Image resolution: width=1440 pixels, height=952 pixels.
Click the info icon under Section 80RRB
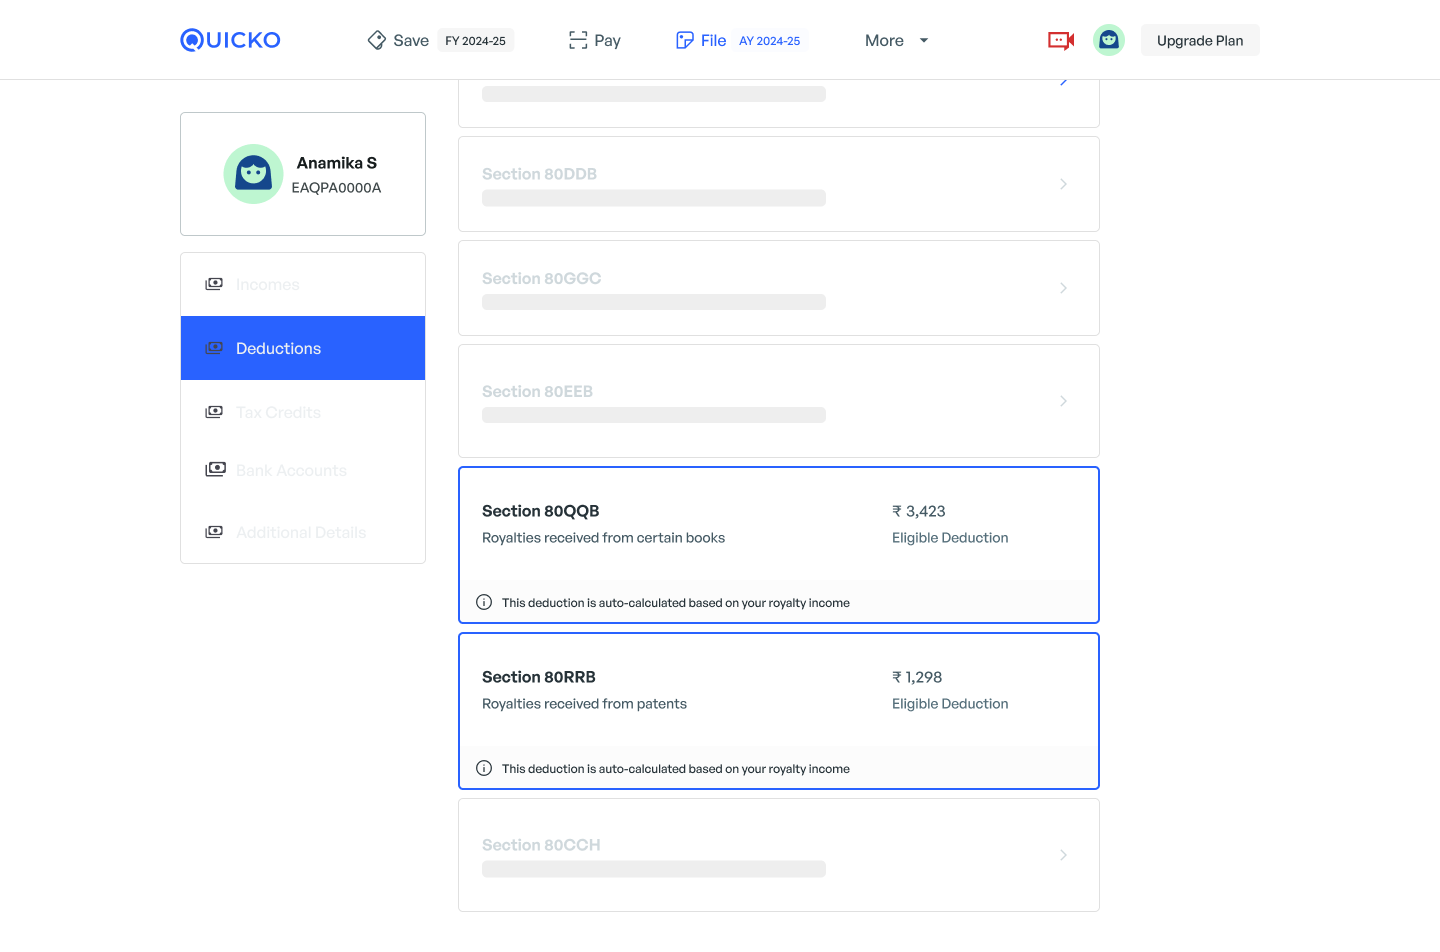(x=484, y=768)
